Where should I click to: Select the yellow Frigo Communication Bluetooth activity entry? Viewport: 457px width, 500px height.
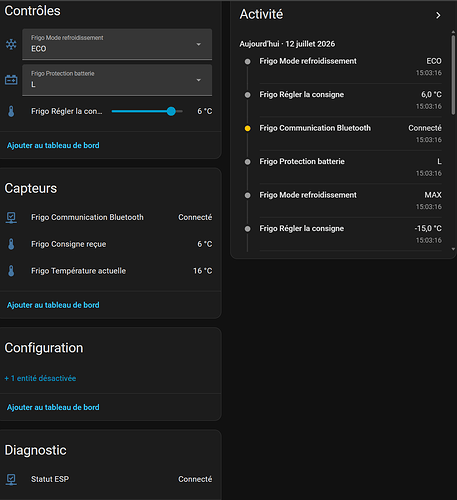343,134
